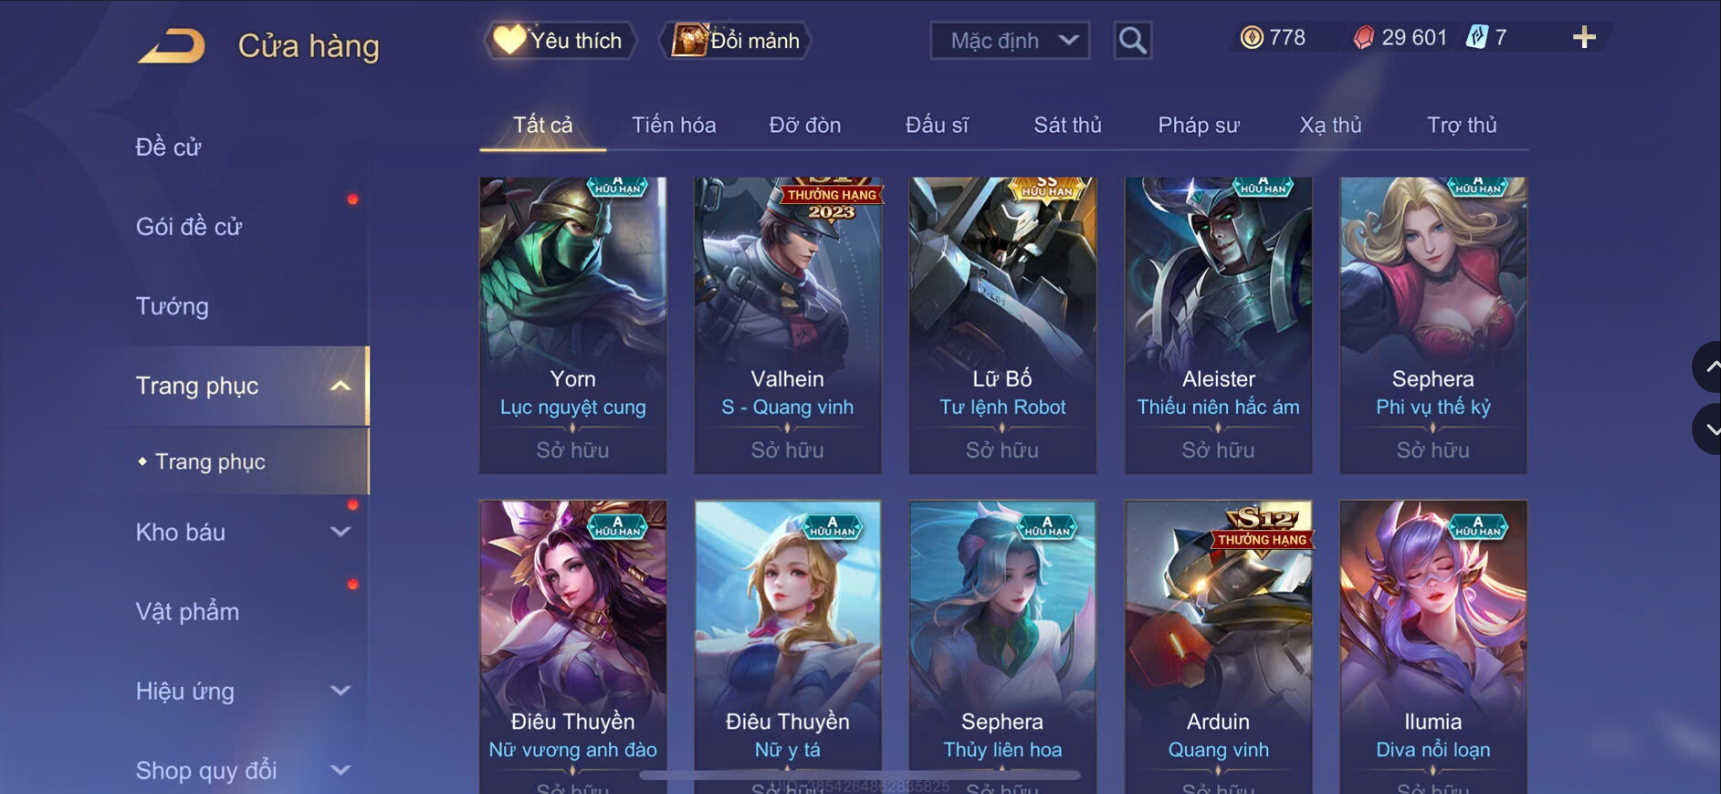Open the search magnifier icon

[1132, 40]
